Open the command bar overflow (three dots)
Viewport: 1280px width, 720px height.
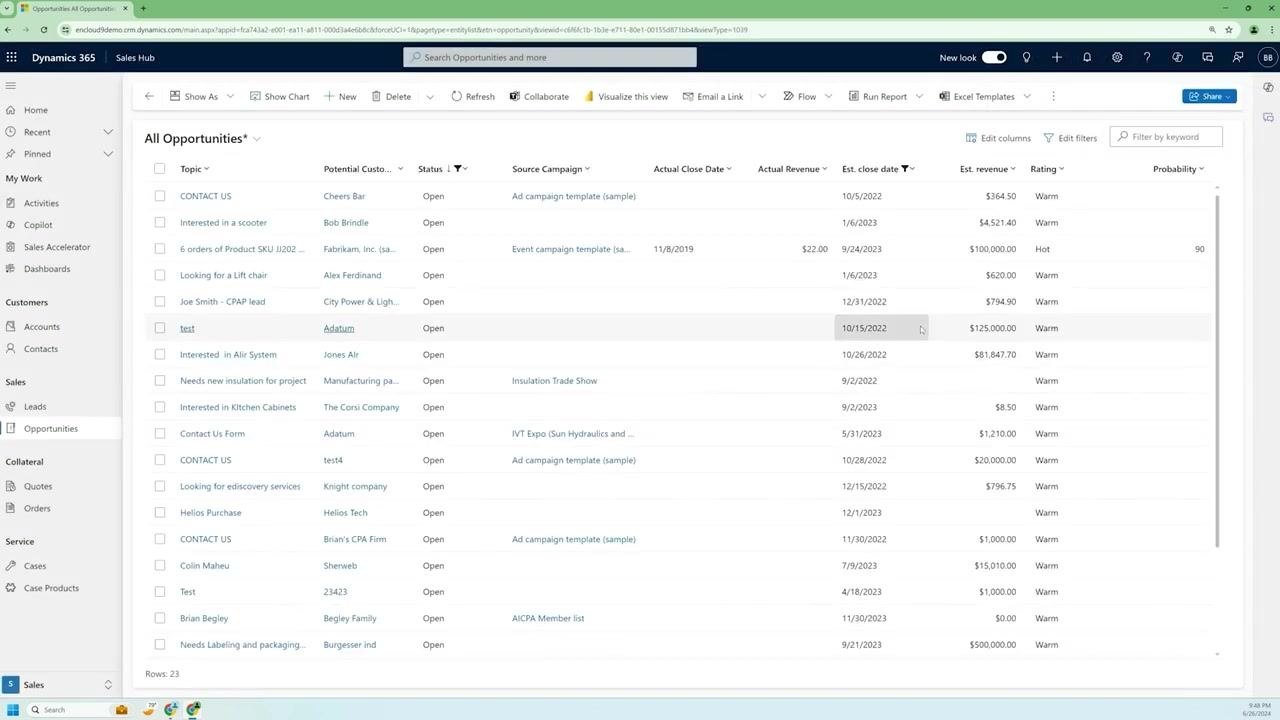[1053, 96]
